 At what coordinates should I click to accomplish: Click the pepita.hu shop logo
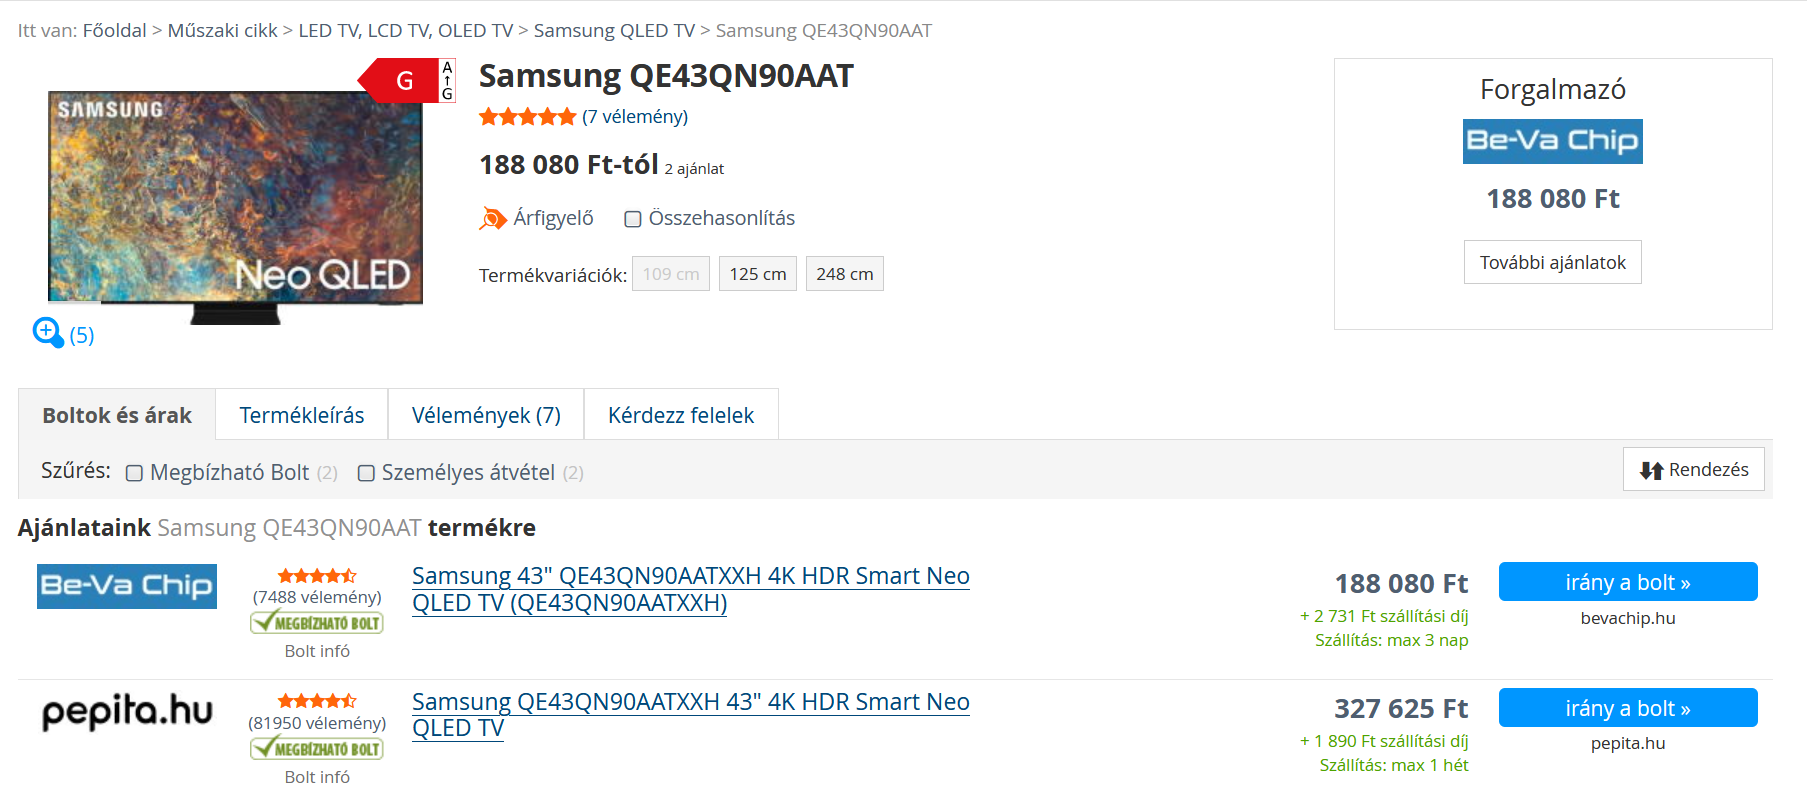click(x=127, y=711)
